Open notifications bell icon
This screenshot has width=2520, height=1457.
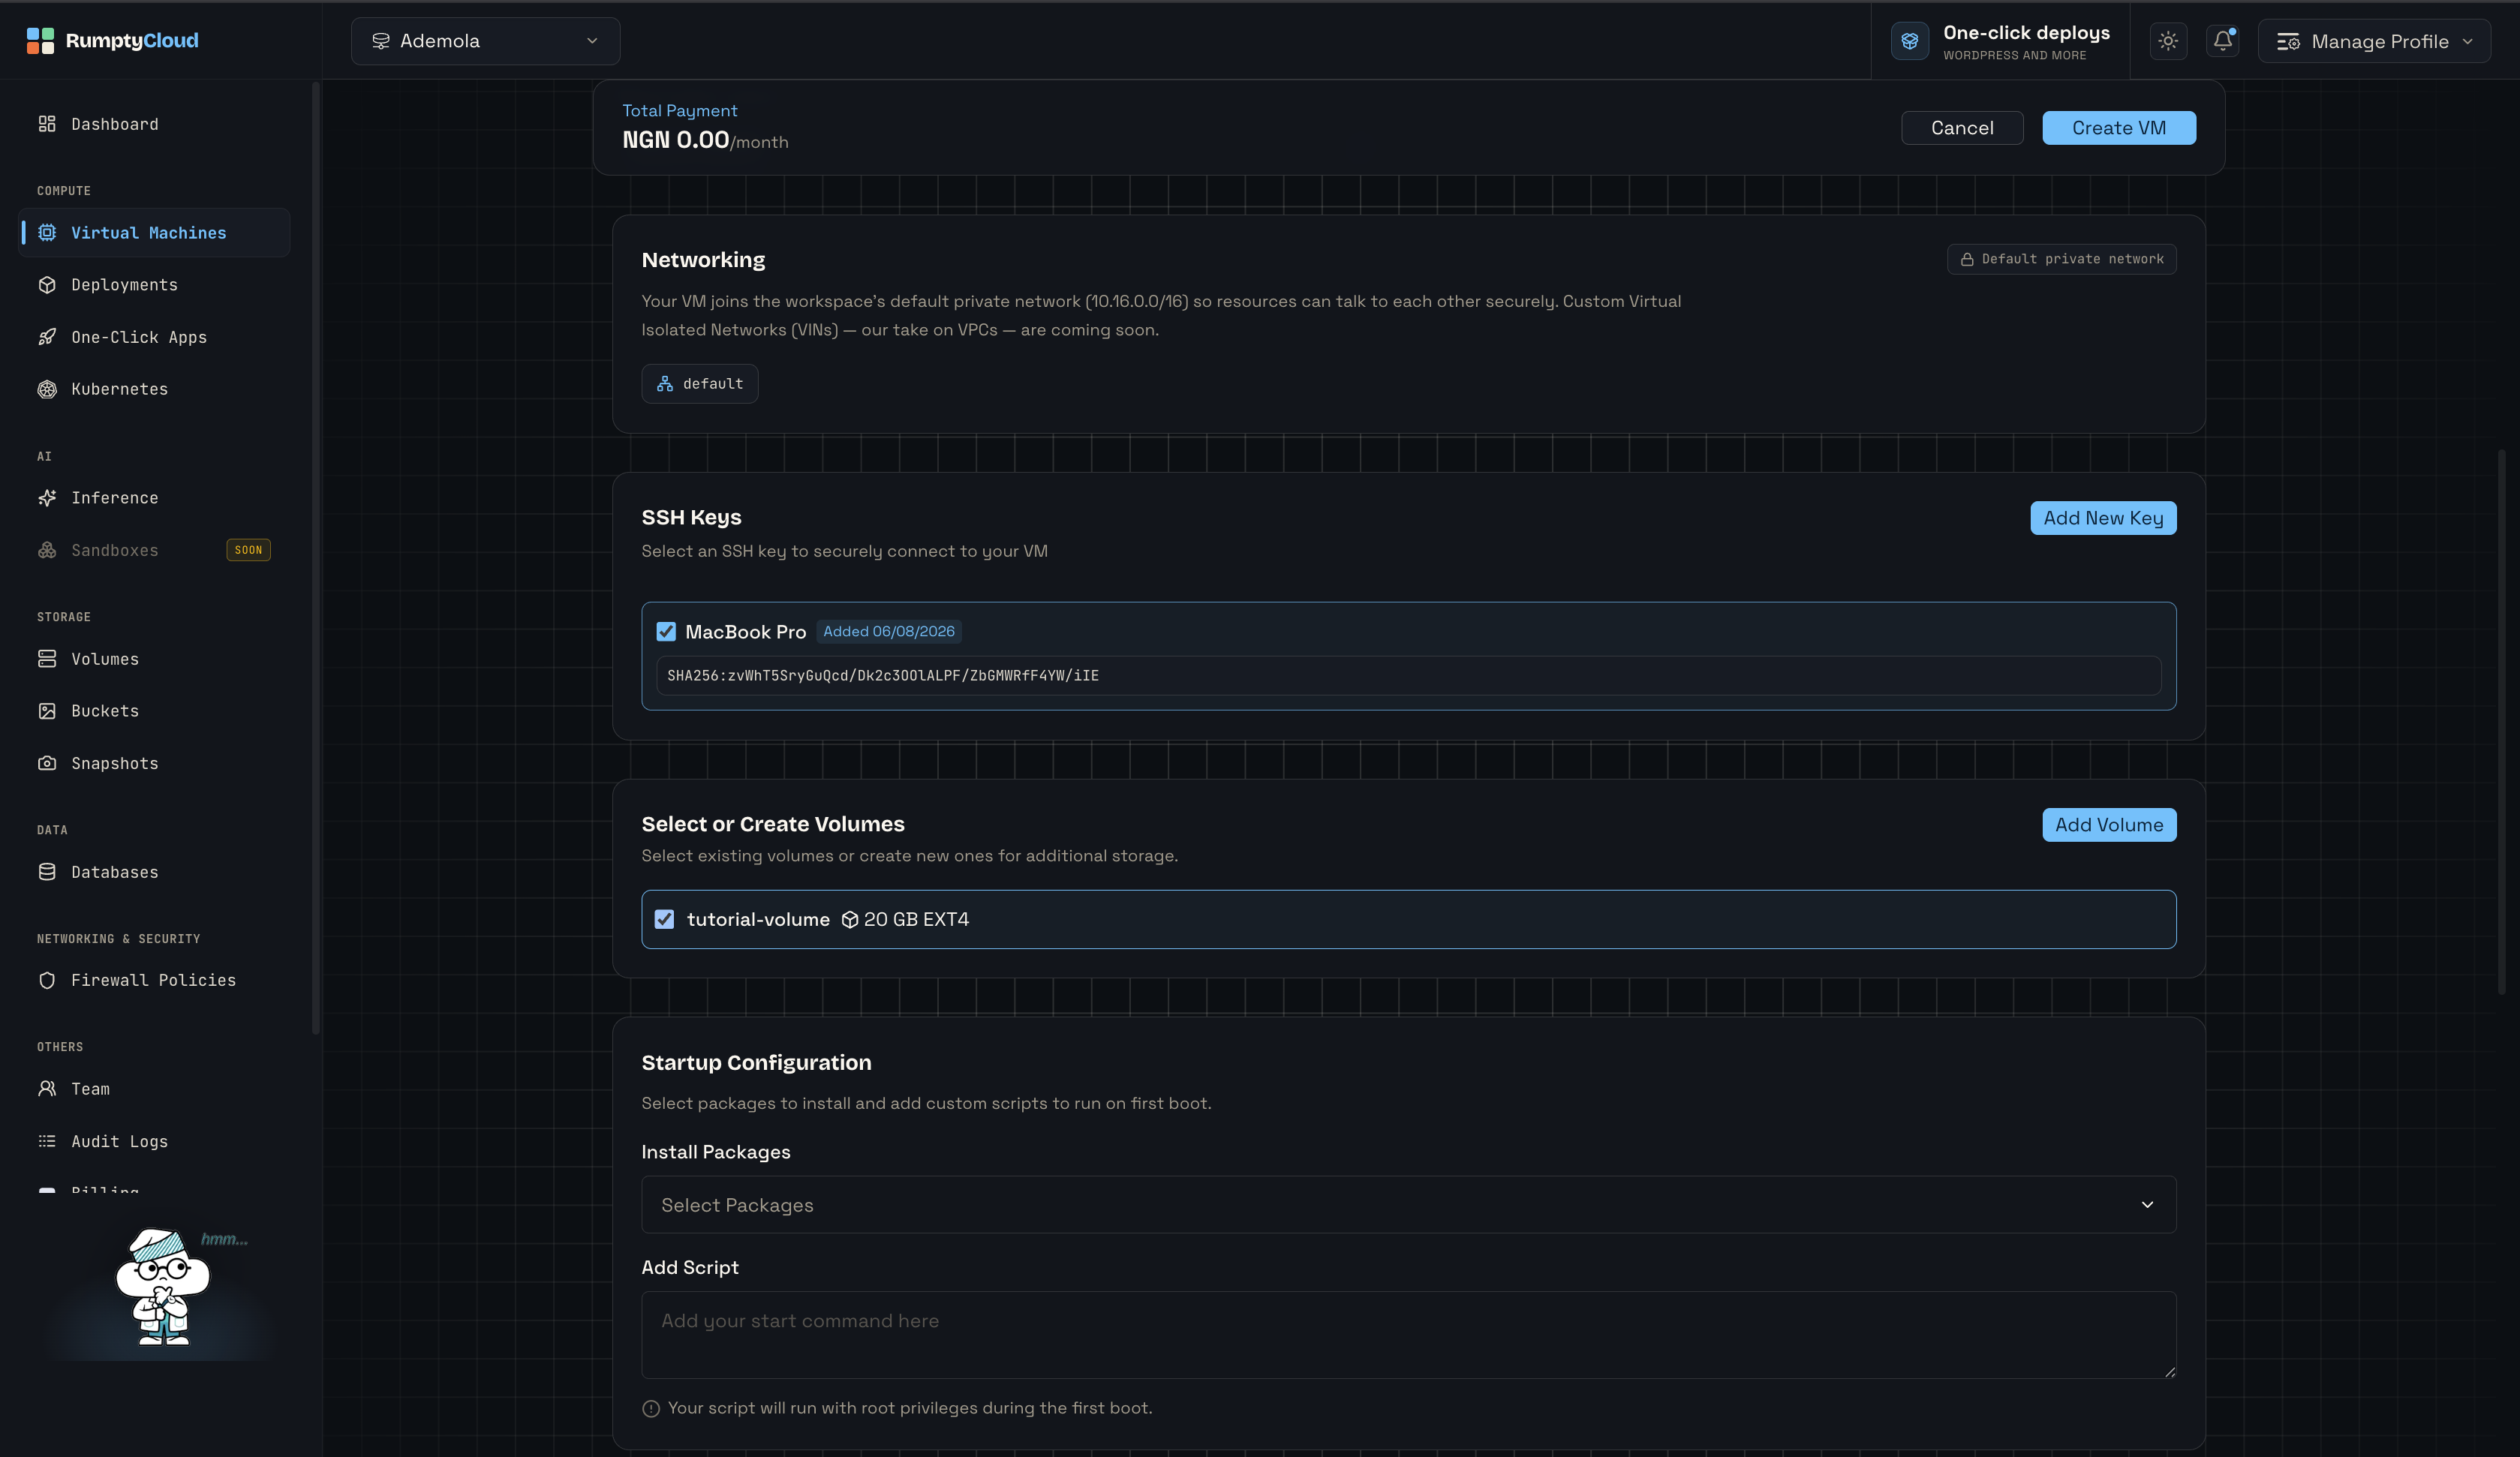click(2222, 41)
